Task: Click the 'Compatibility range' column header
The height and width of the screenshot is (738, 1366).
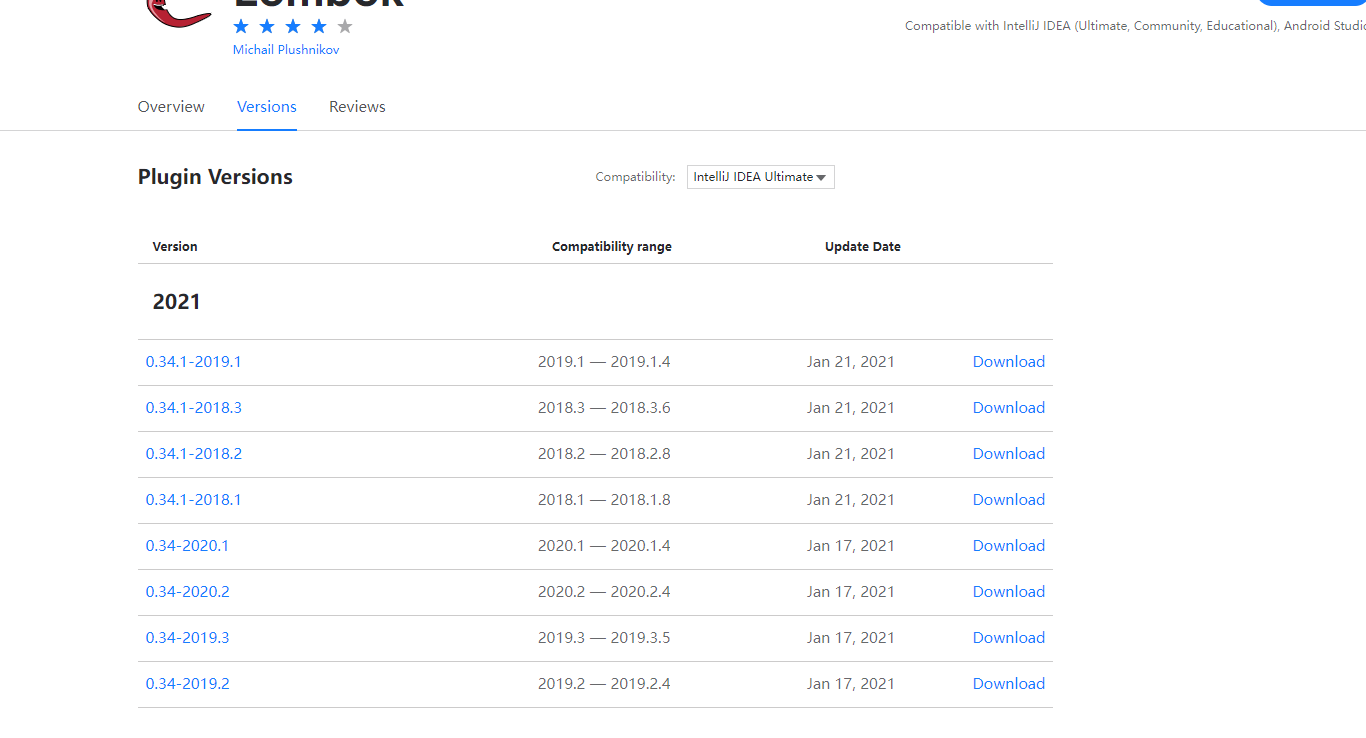Action: (x=612, y=247)
